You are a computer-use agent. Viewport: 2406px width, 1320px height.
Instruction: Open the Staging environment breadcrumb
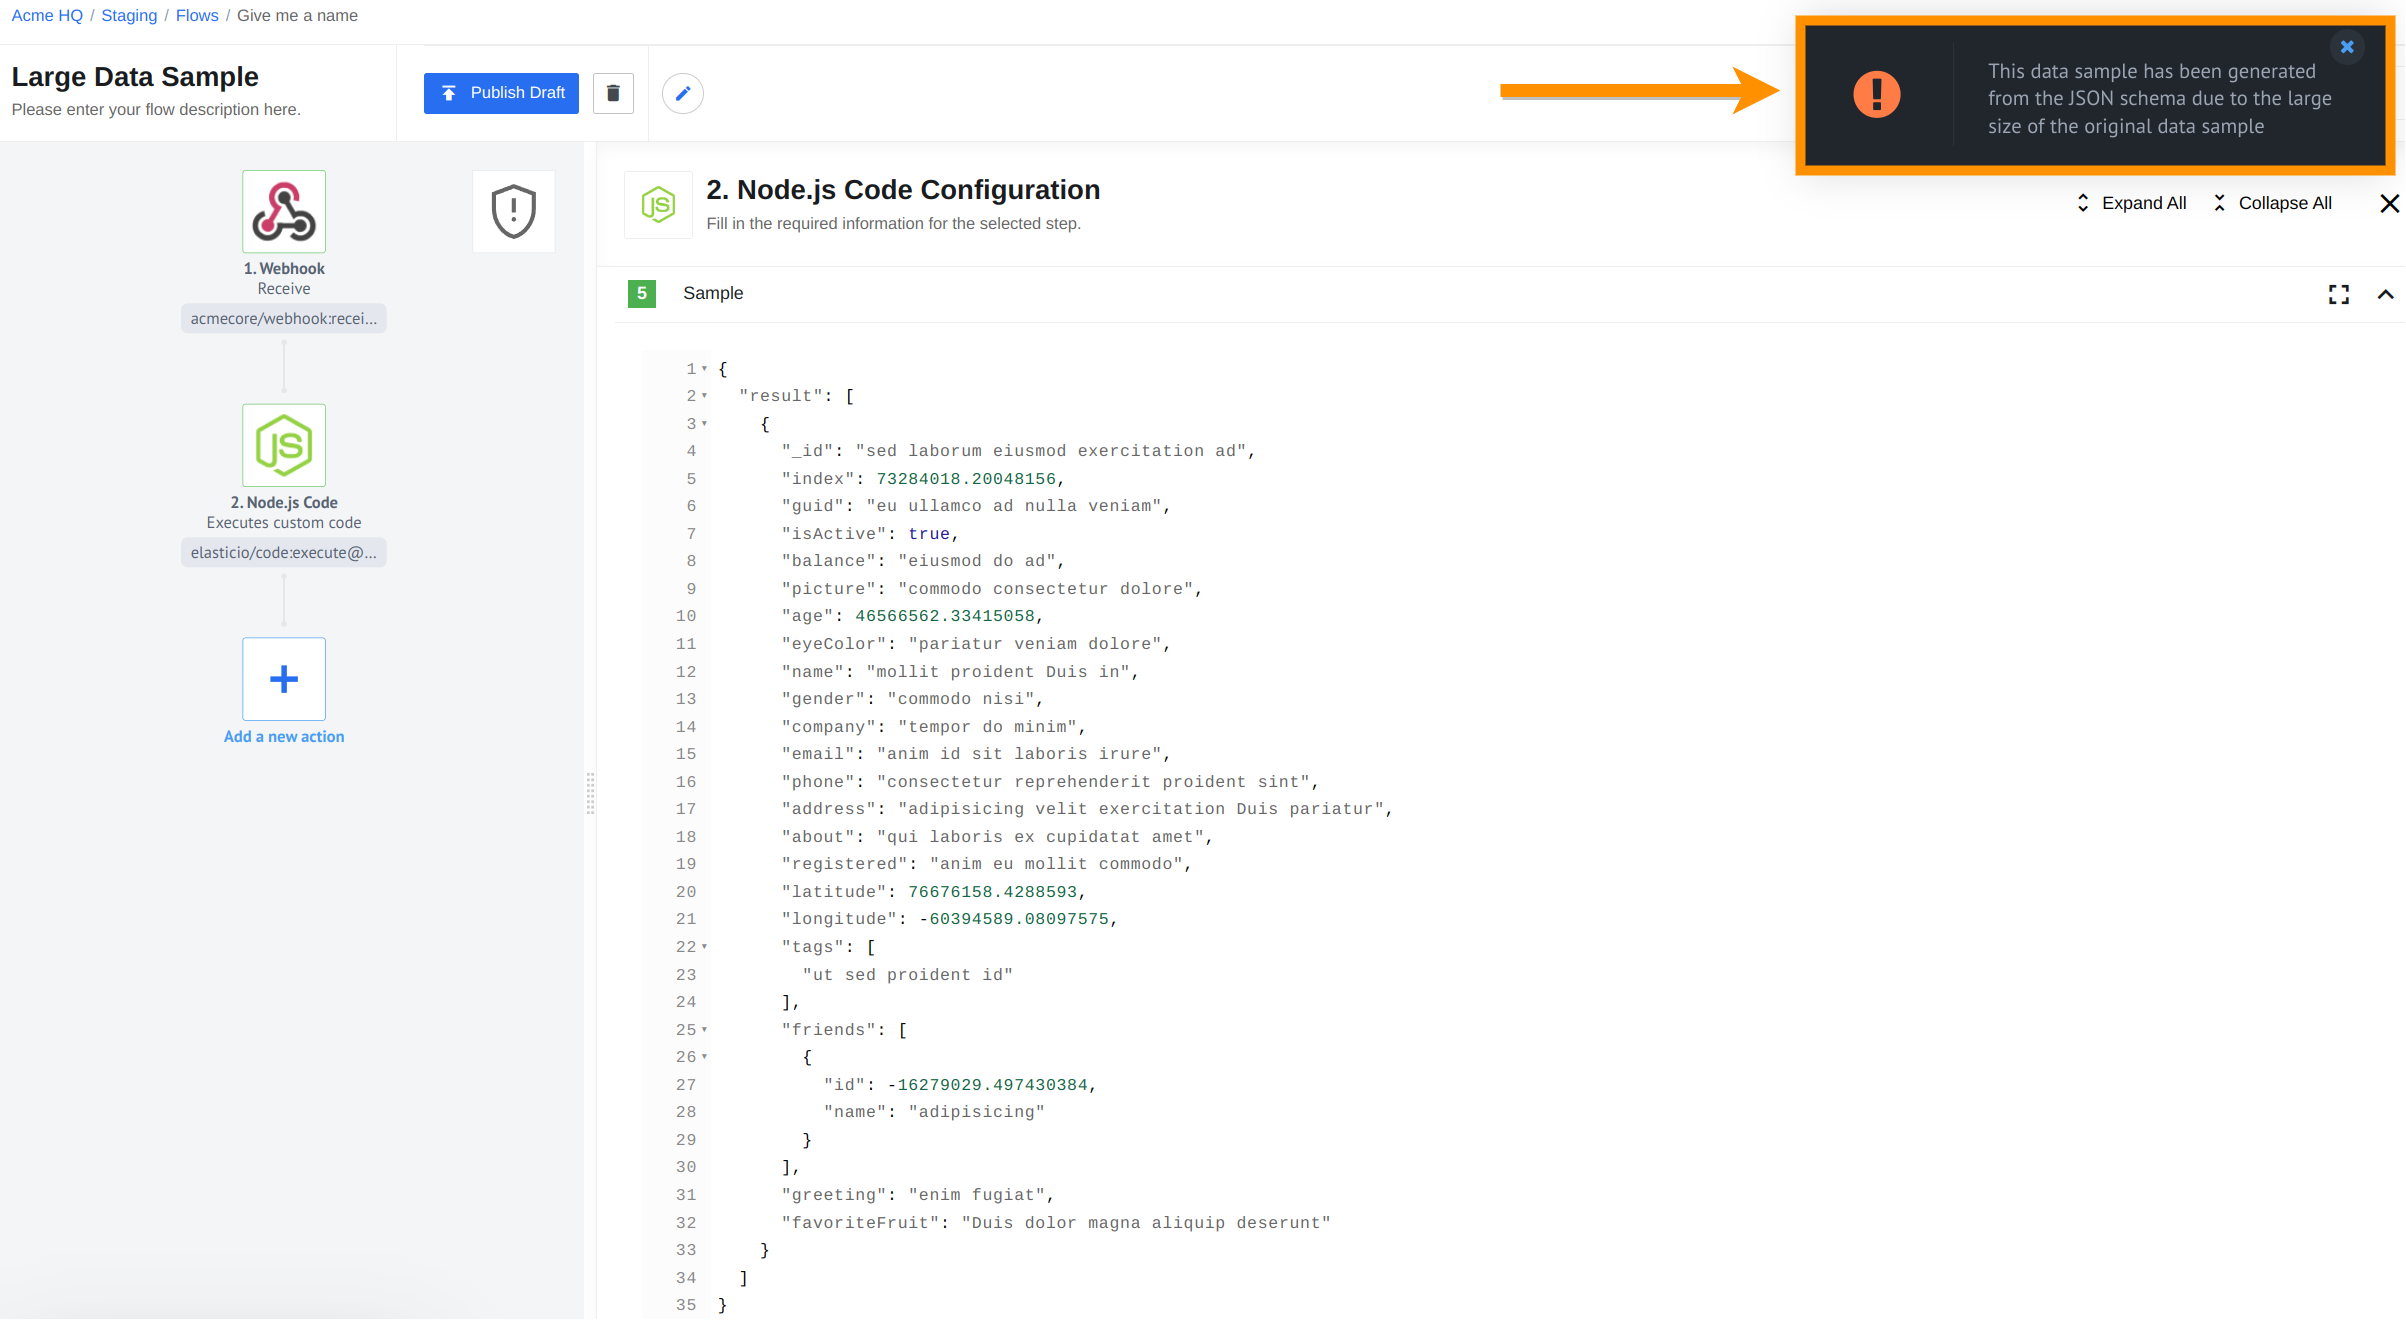128,15
